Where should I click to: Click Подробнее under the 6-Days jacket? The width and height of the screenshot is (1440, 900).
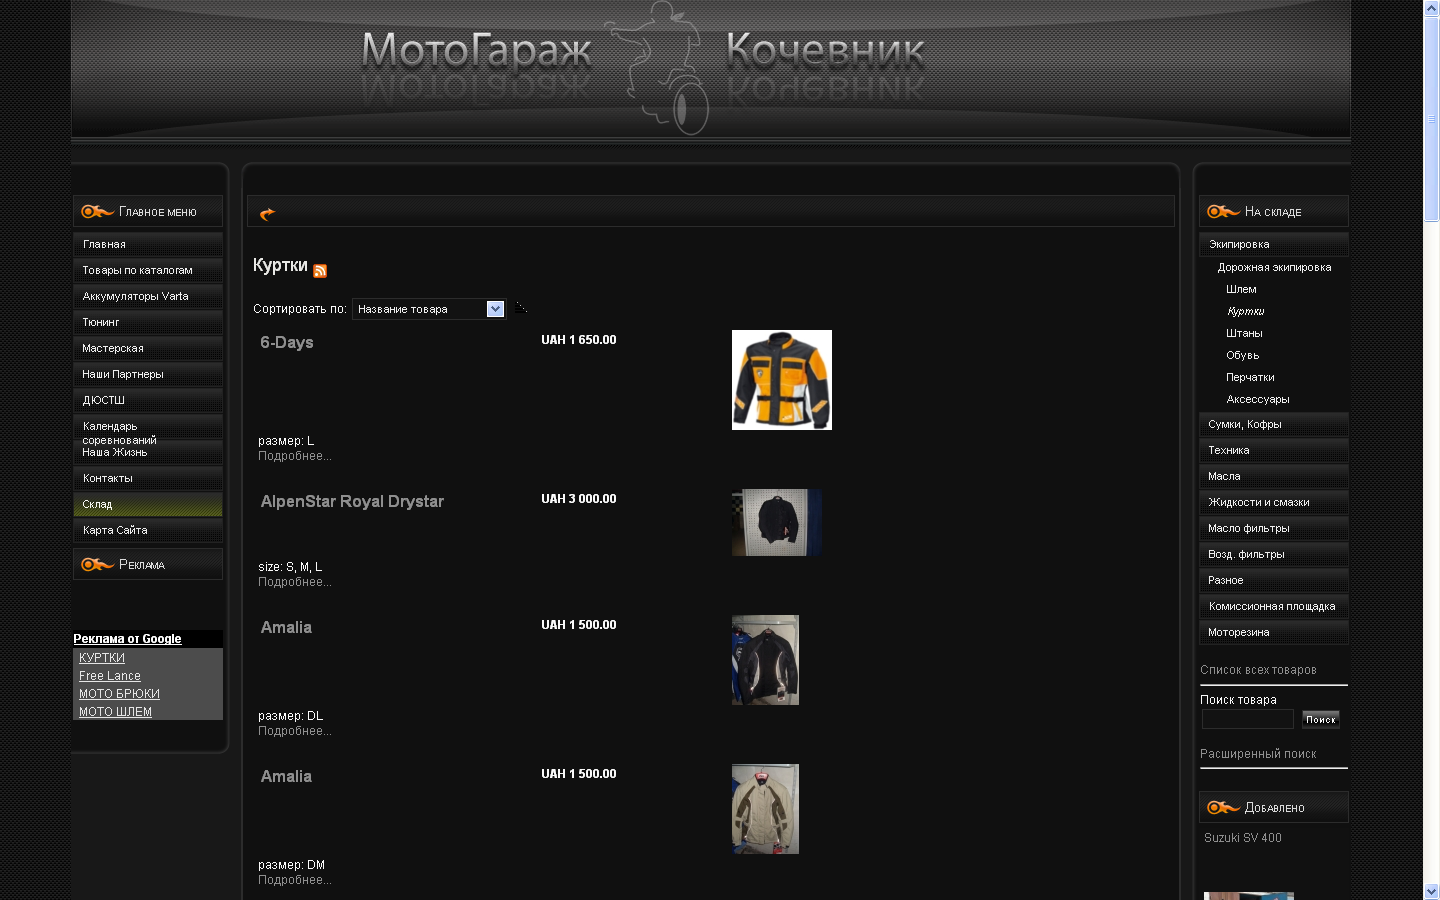click(295, 456)
